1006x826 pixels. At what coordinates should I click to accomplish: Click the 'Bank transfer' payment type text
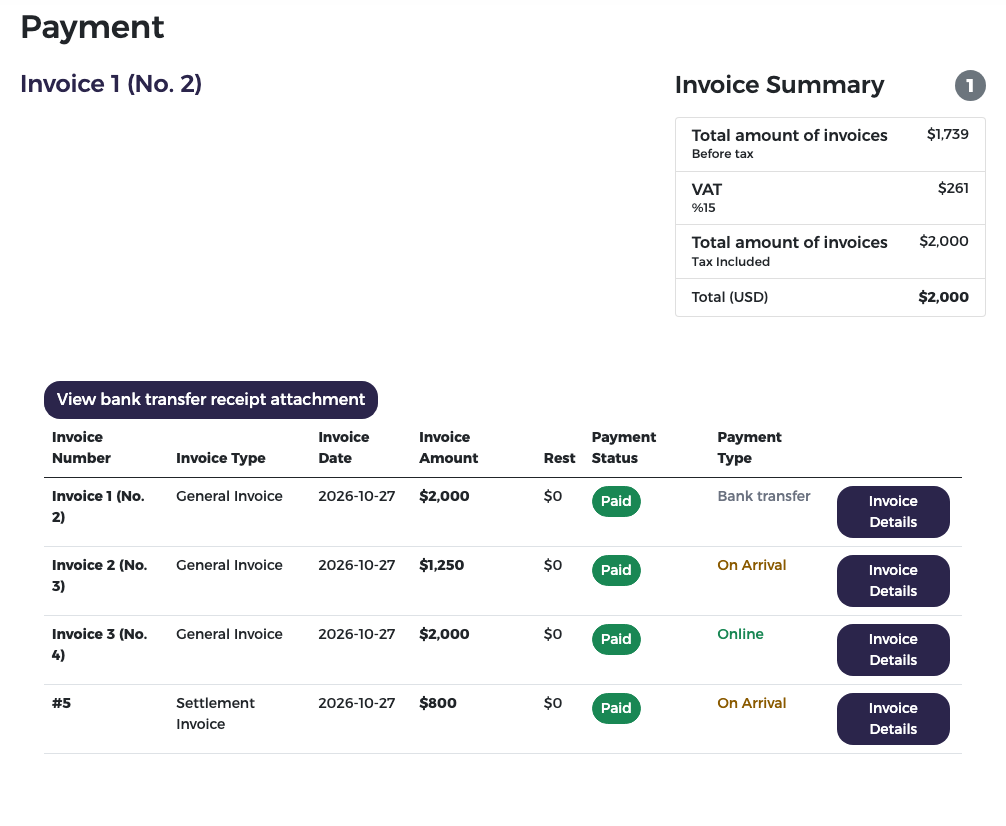tap(763, 496)
